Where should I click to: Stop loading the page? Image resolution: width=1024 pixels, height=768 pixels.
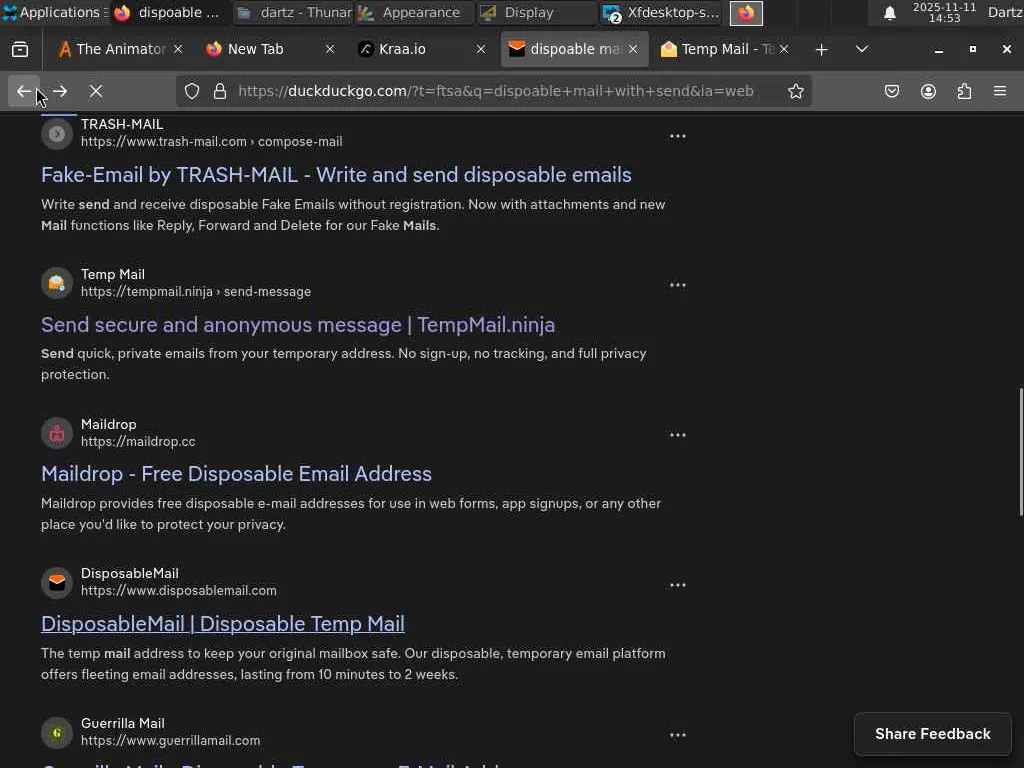point(96,91)
